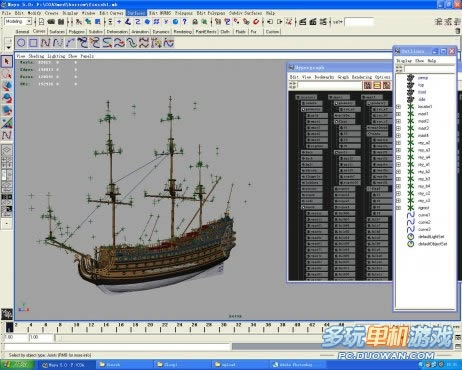The width and height of the screenshot is (462, 370).
Task: Switch to the Polygons shelf tab
Action: (77, 32)
